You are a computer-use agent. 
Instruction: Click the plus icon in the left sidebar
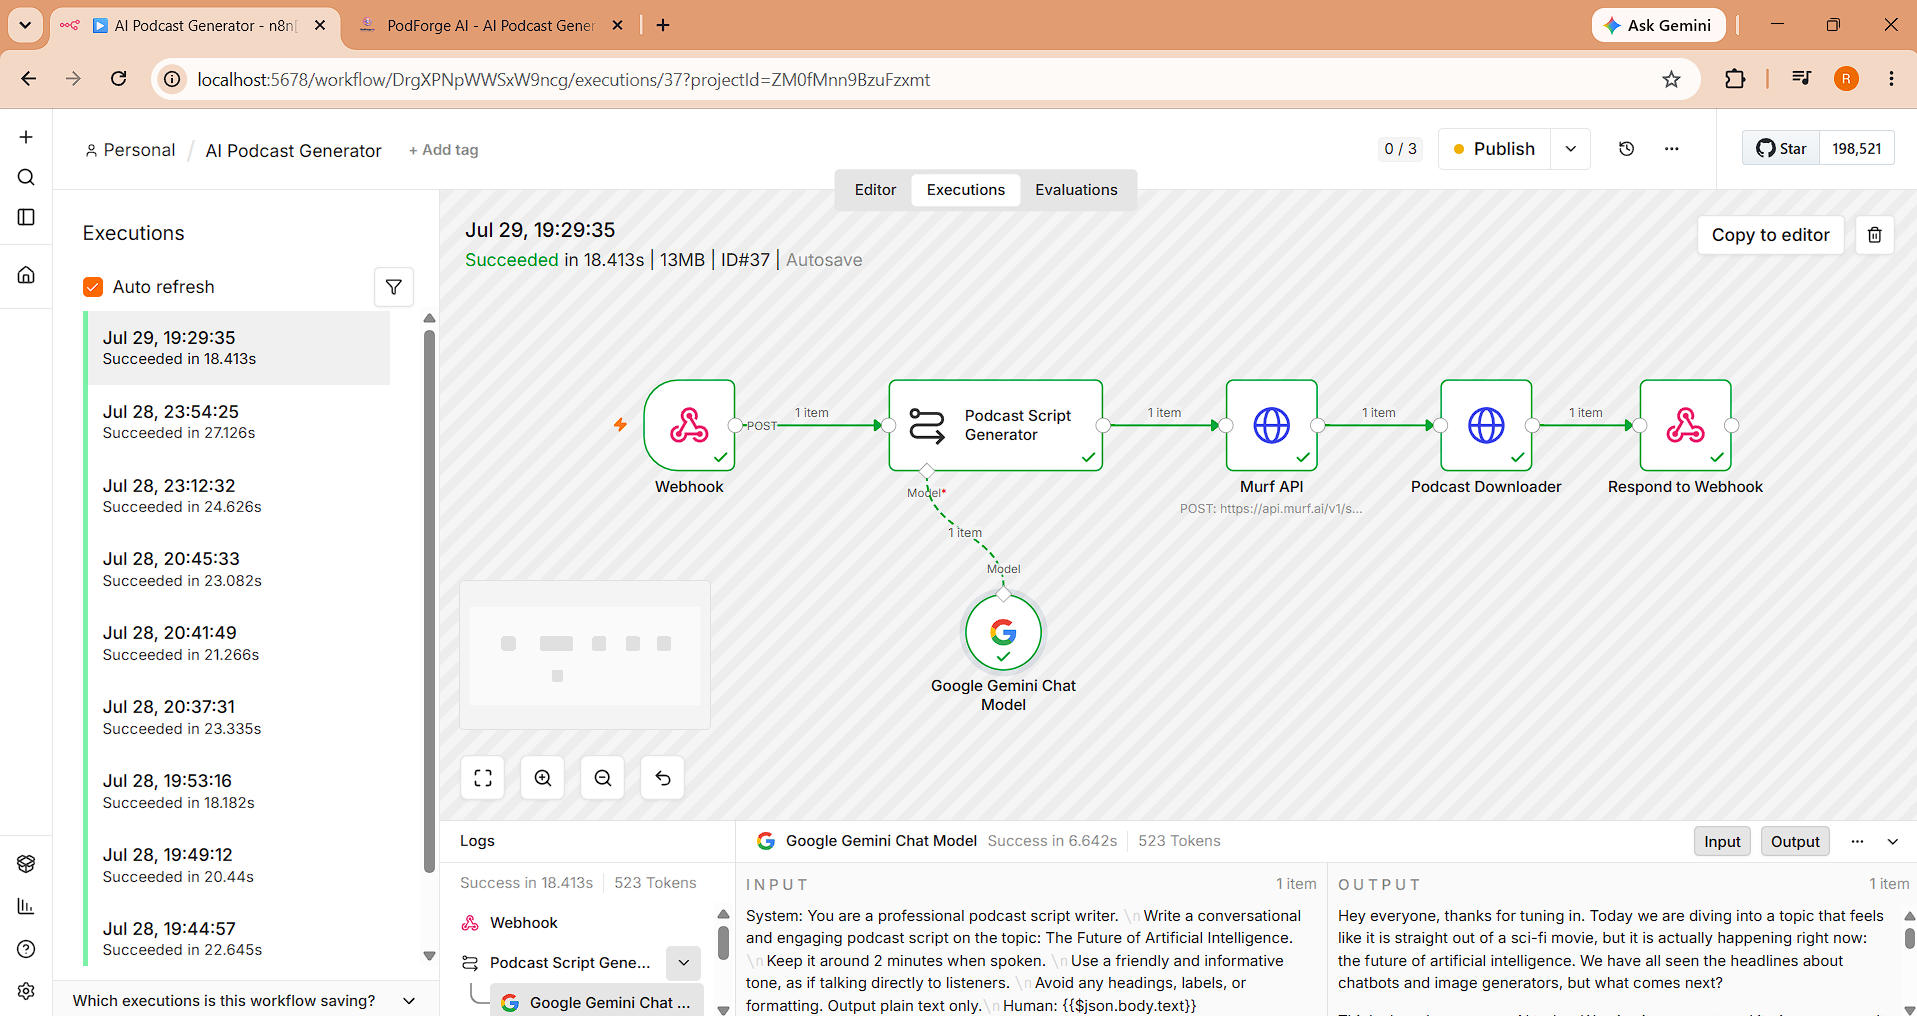point(26,137)
